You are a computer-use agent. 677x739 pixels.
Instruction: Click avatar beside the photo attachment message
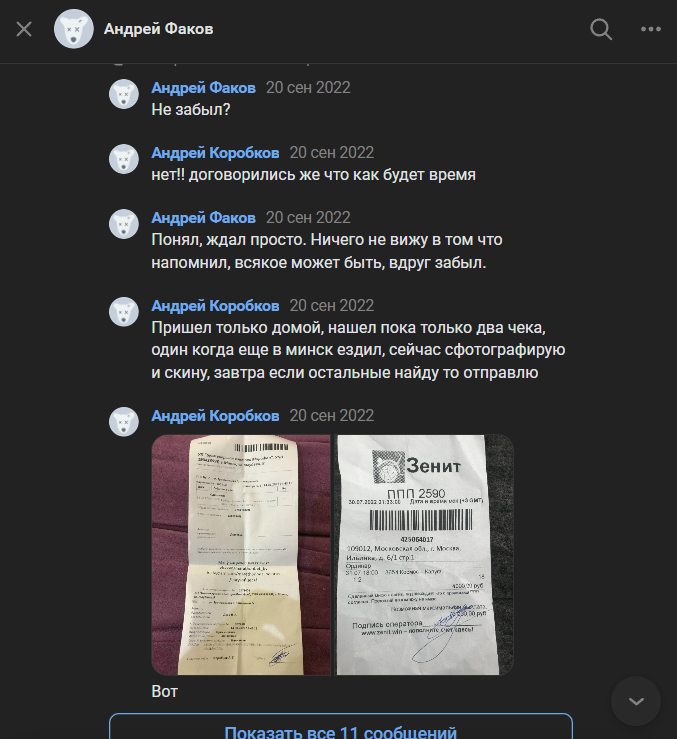[124, 422]
